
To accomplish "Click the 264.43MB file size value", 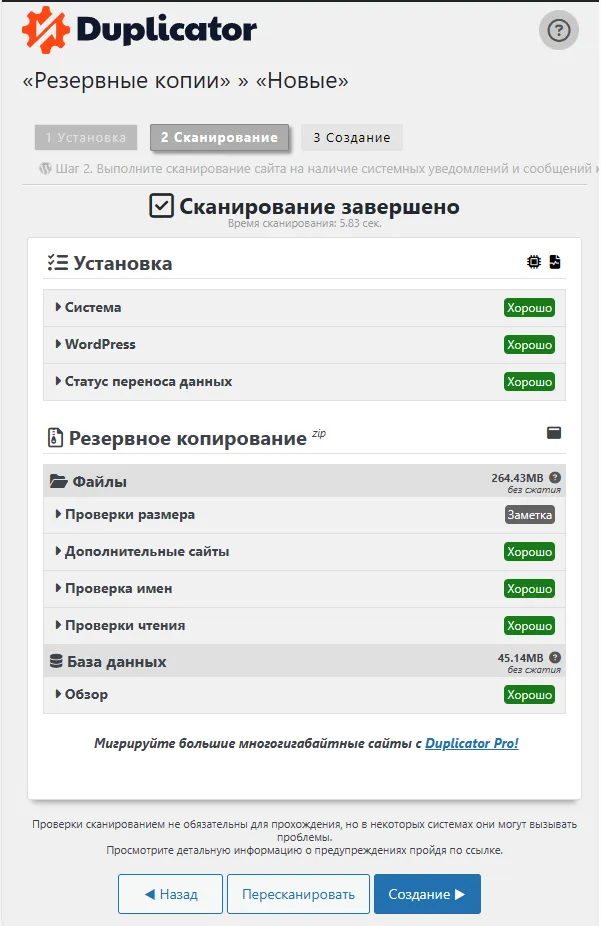I will [517, 478].
